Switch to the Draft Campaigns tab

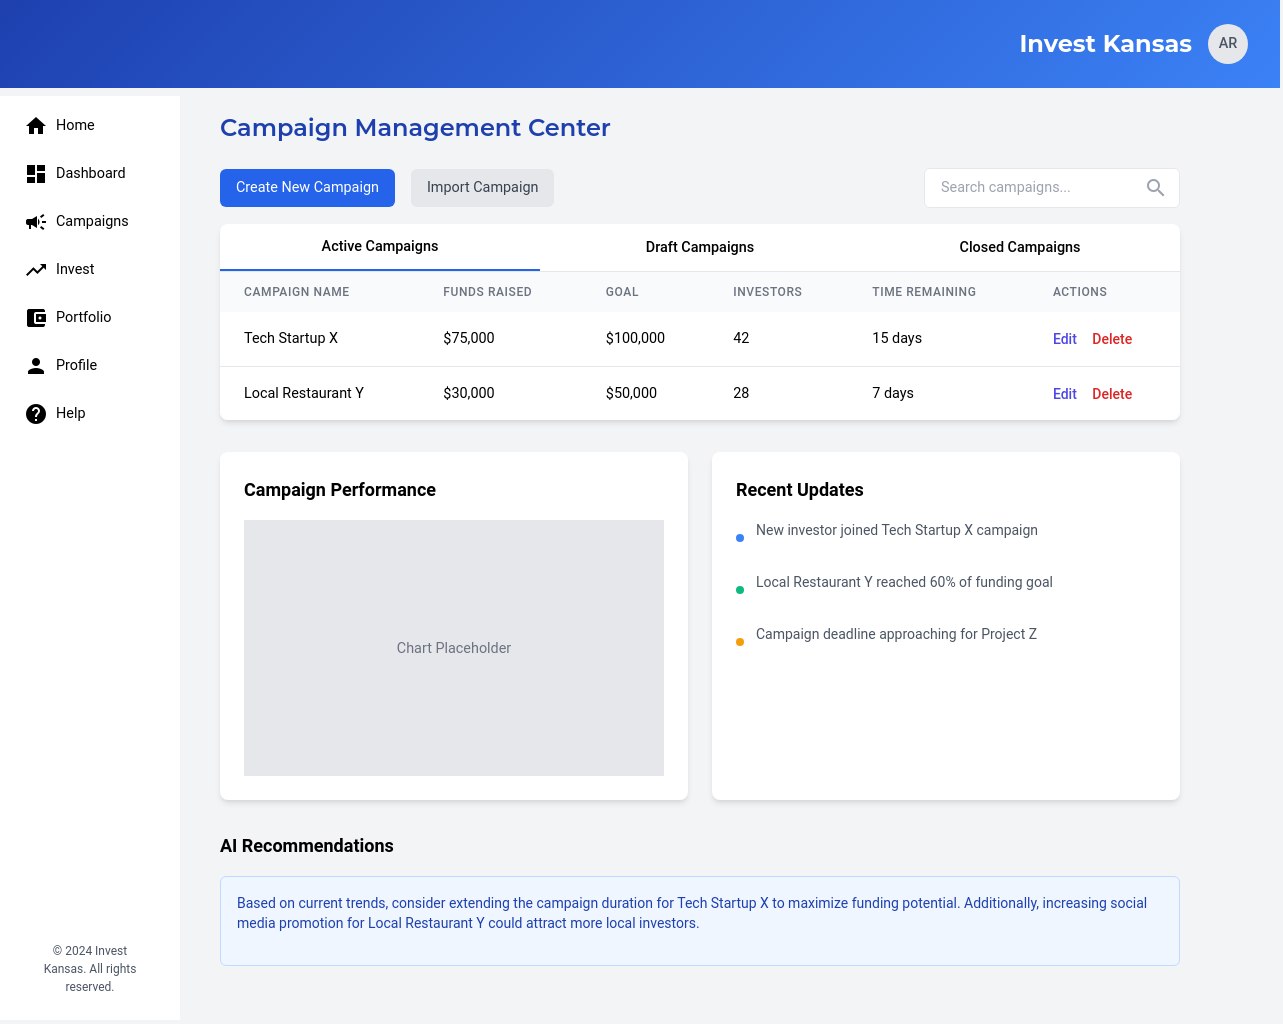tap(700, 247)
